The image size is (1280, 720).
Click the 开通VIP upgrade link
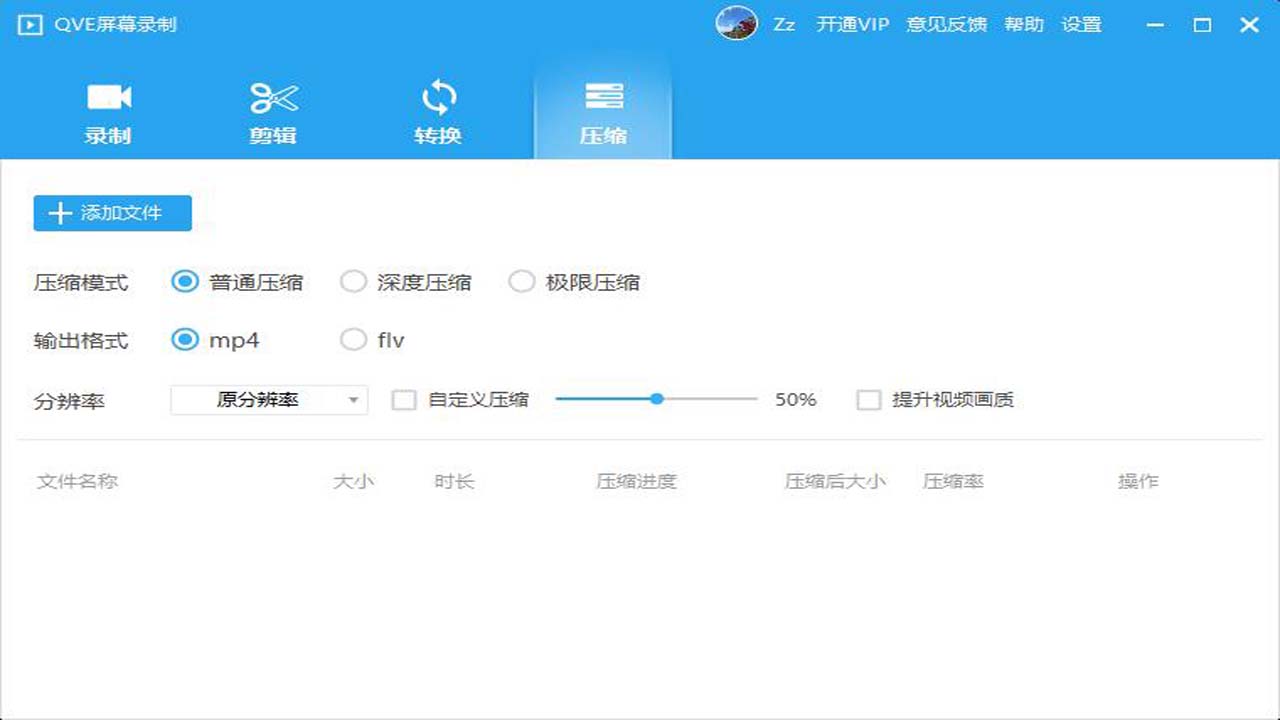[x=852, y=24]
